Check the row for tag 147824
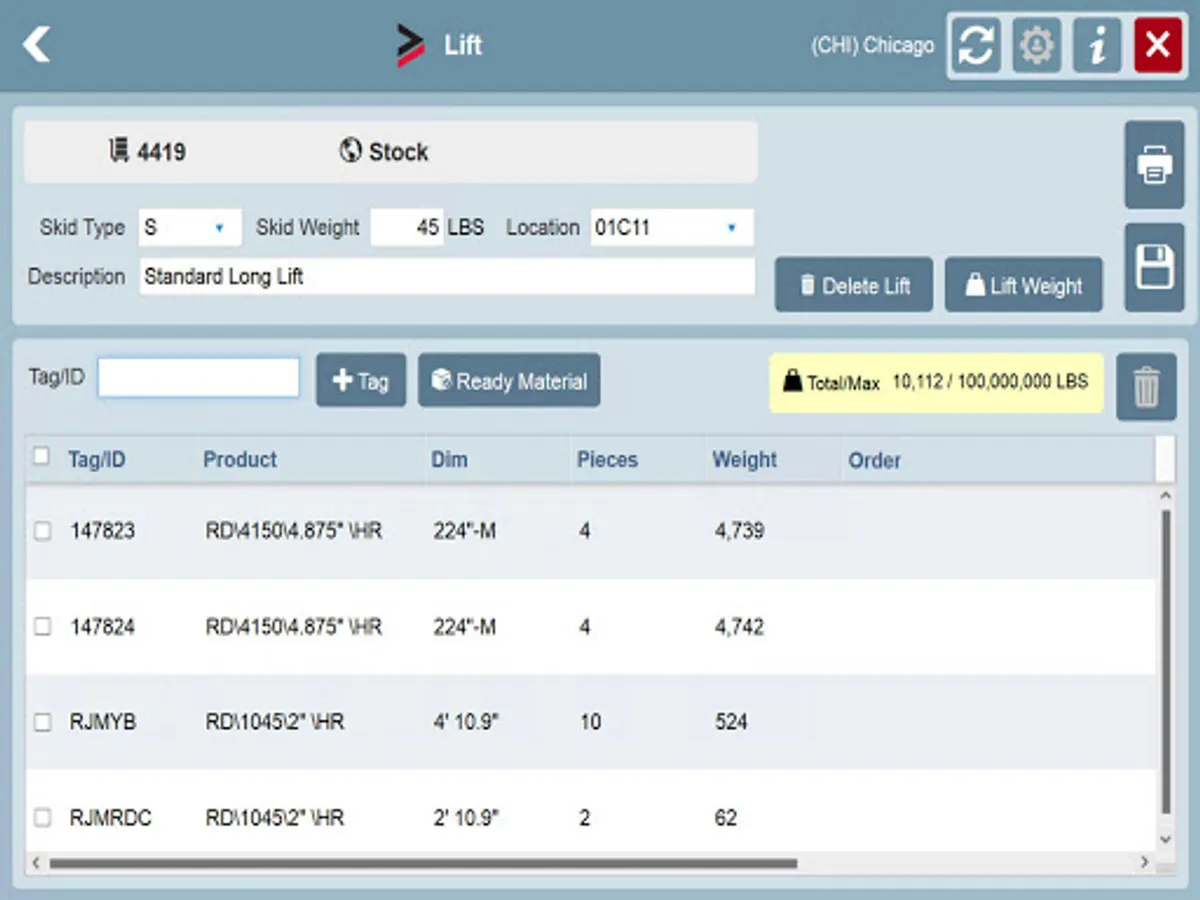1200x900 pixels. [x=42, y=627]
